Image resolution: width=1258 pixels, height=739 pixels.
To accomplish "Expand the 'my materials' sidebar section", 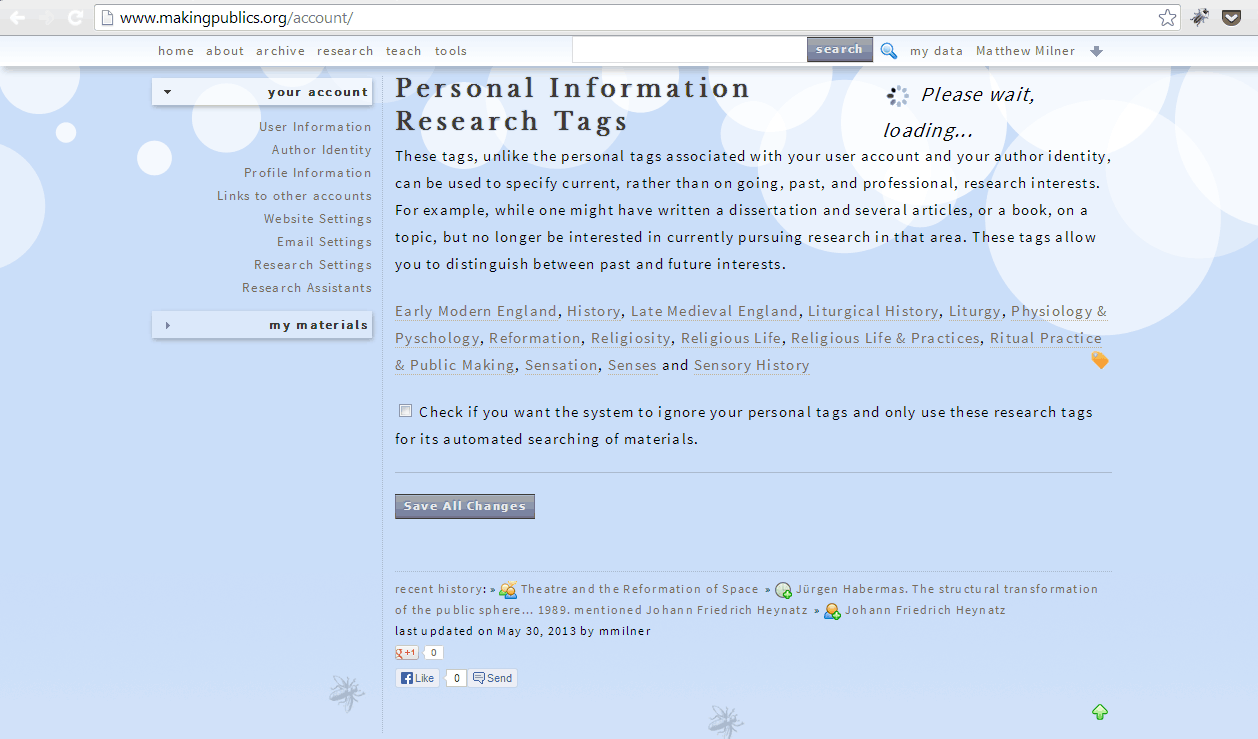I will 262,325.
